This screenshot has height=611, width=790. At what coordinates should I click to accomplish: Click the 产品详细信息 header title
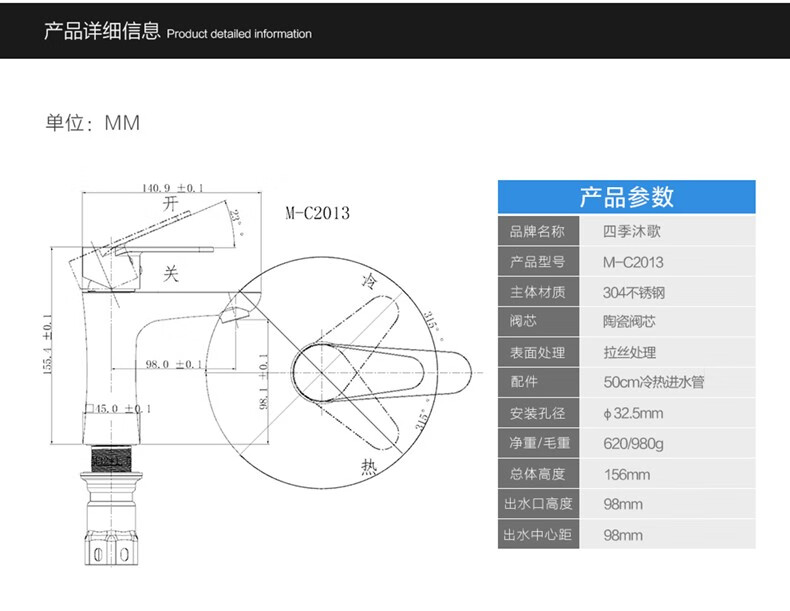[x=102, y=31]
